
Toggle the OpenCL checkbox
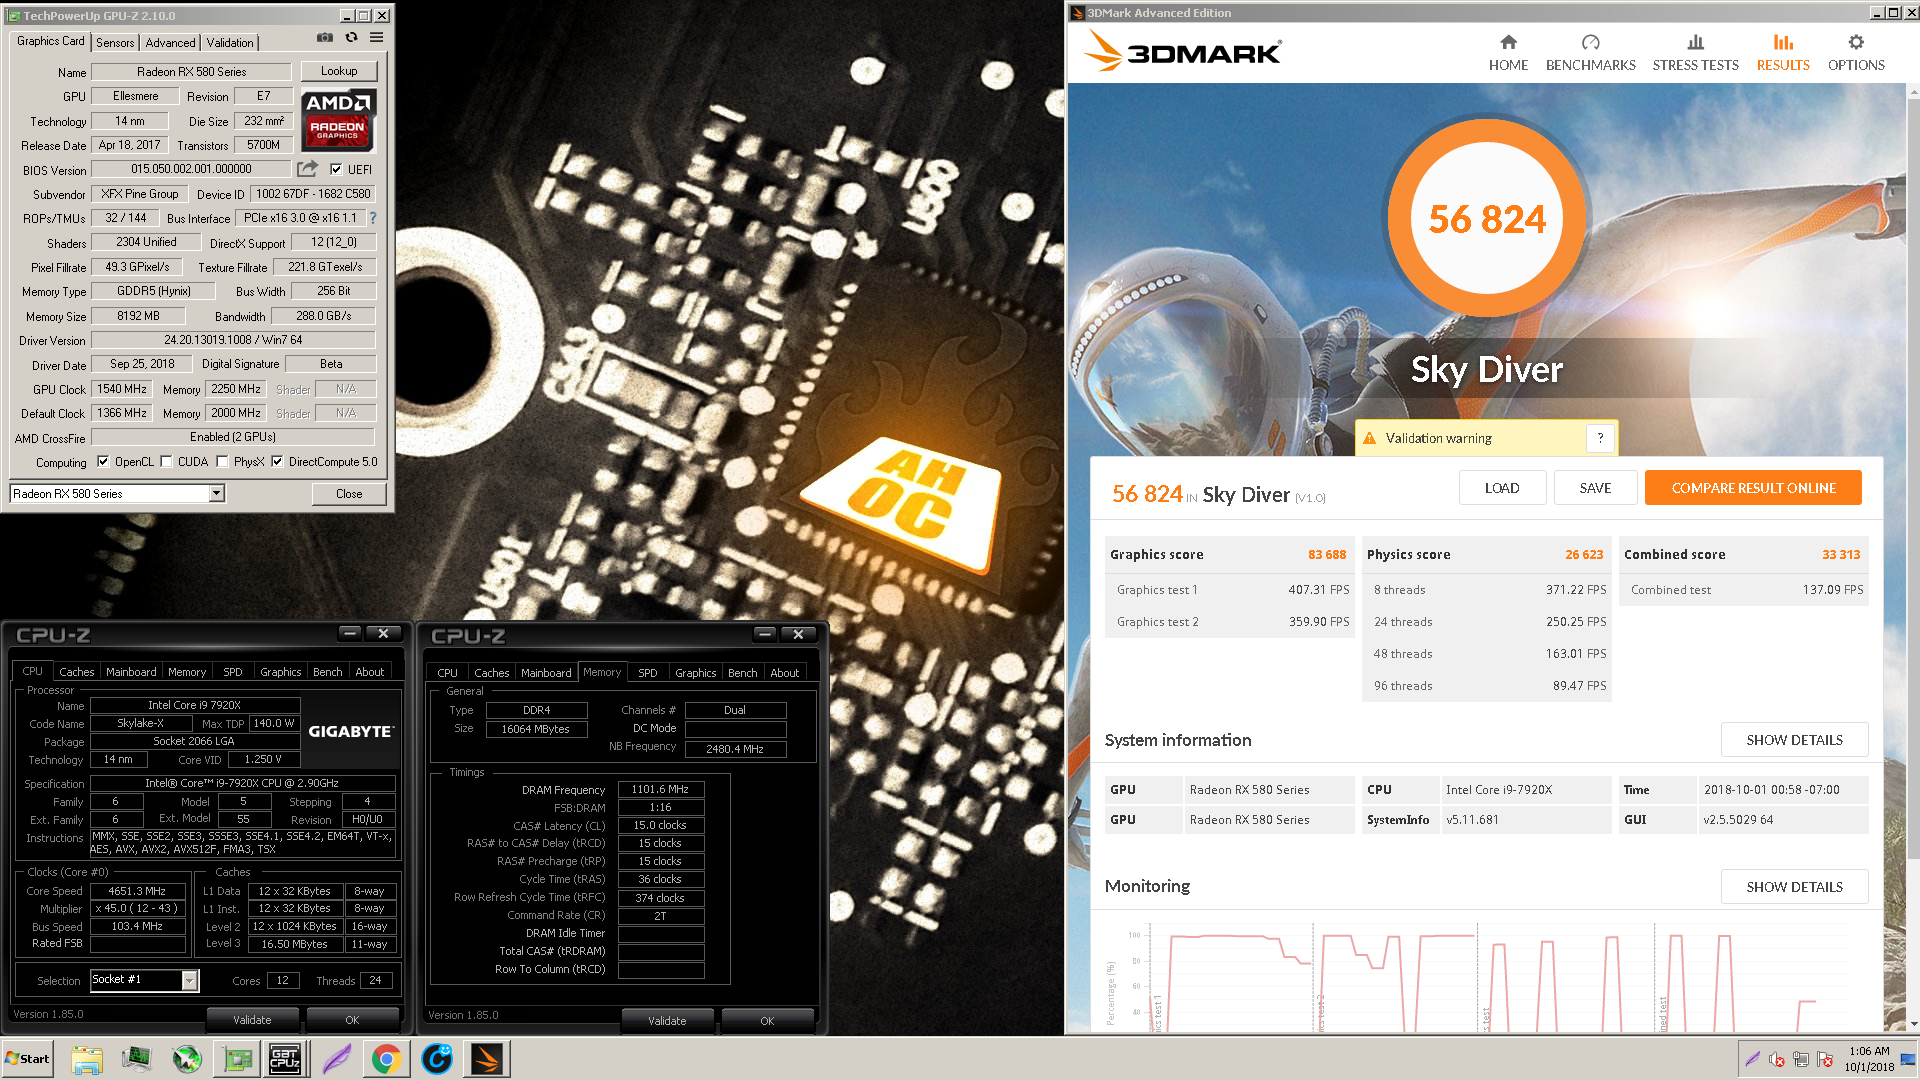click(103, 462)
